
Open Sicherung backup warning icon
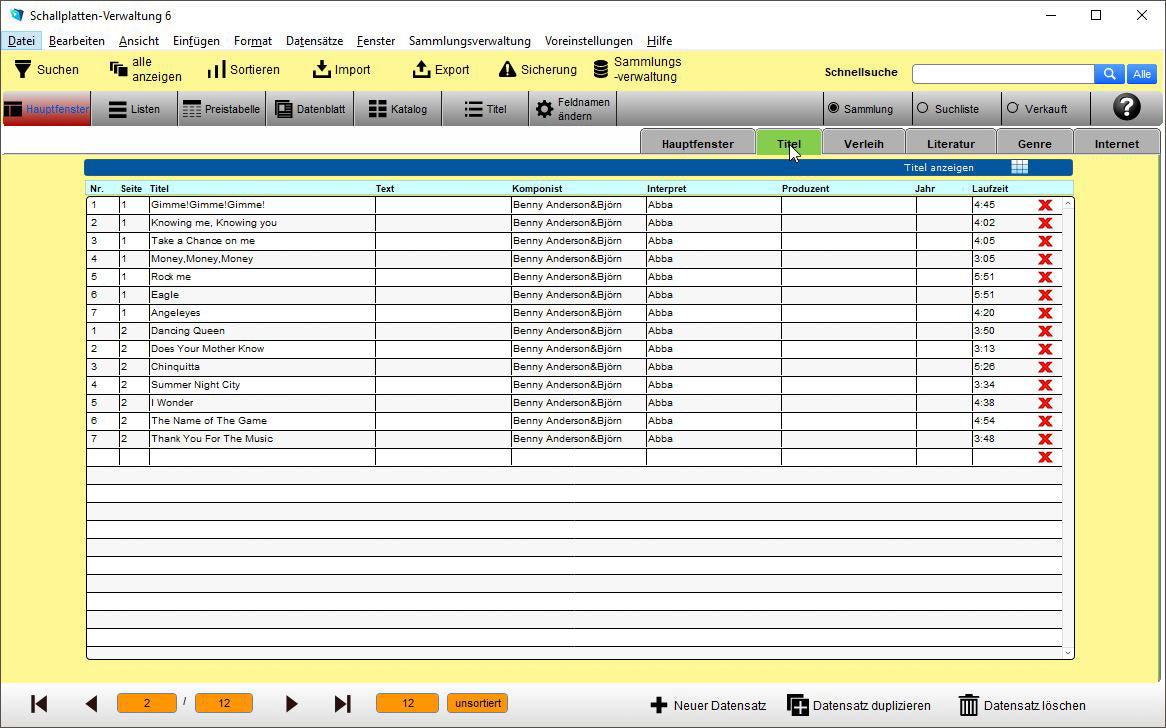507,69
